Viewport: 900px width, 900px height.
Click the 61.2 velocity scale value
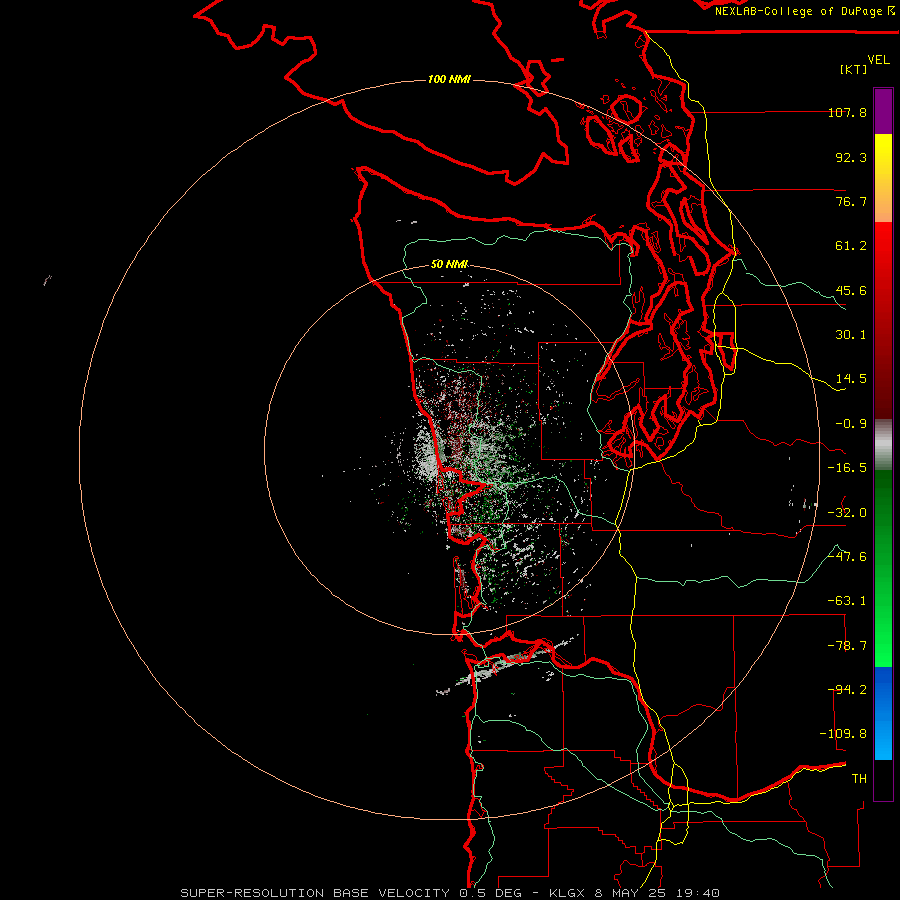pyautogui.click(x=851, y=246)
